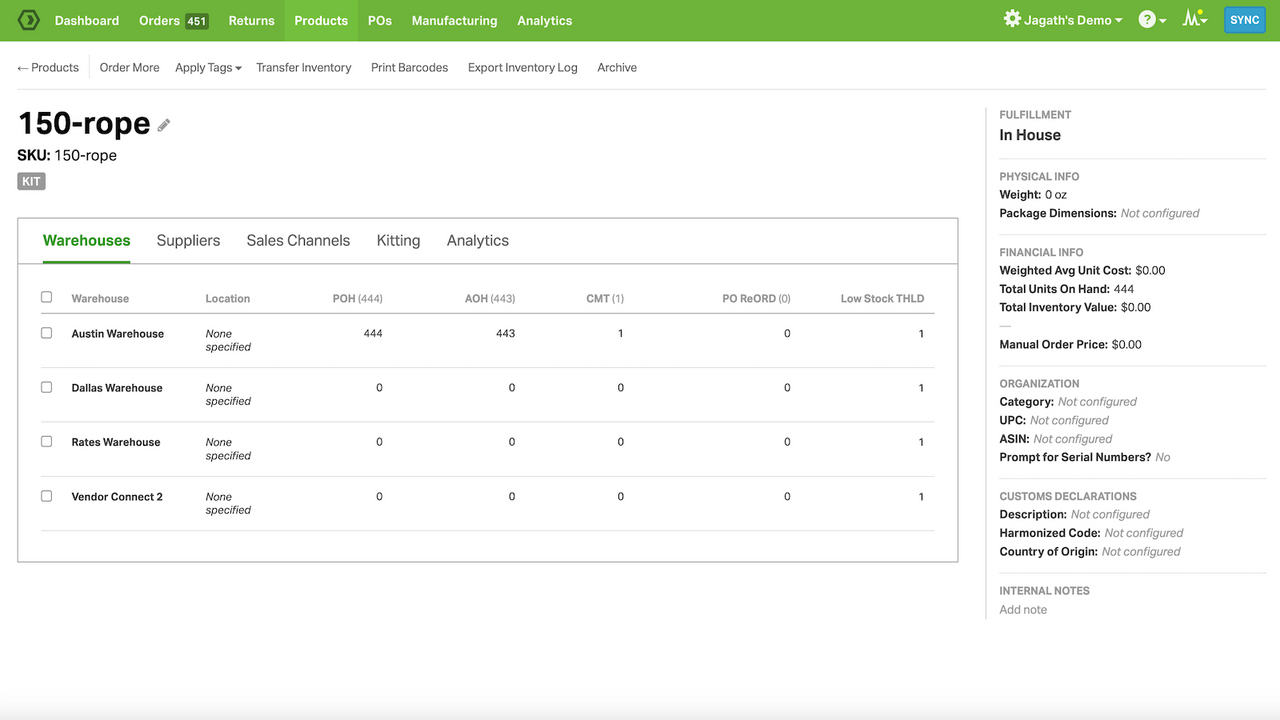Screen dimensions: 1280x720
Task: Click Package Dimensions Not configured
Action: point(1160,213)
